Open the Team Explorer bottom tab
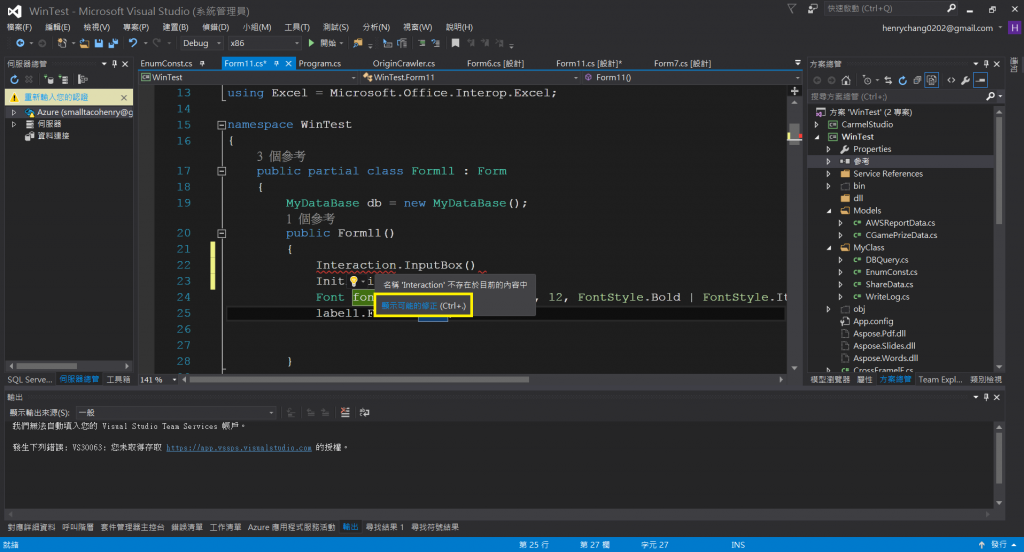This screenshot has width=1024, height=552. pos(940,380)
